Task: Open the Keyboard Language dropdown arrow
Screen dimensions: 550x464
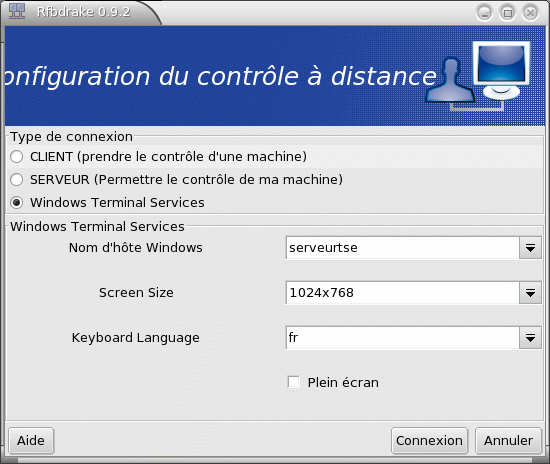Action: [530, 338]
